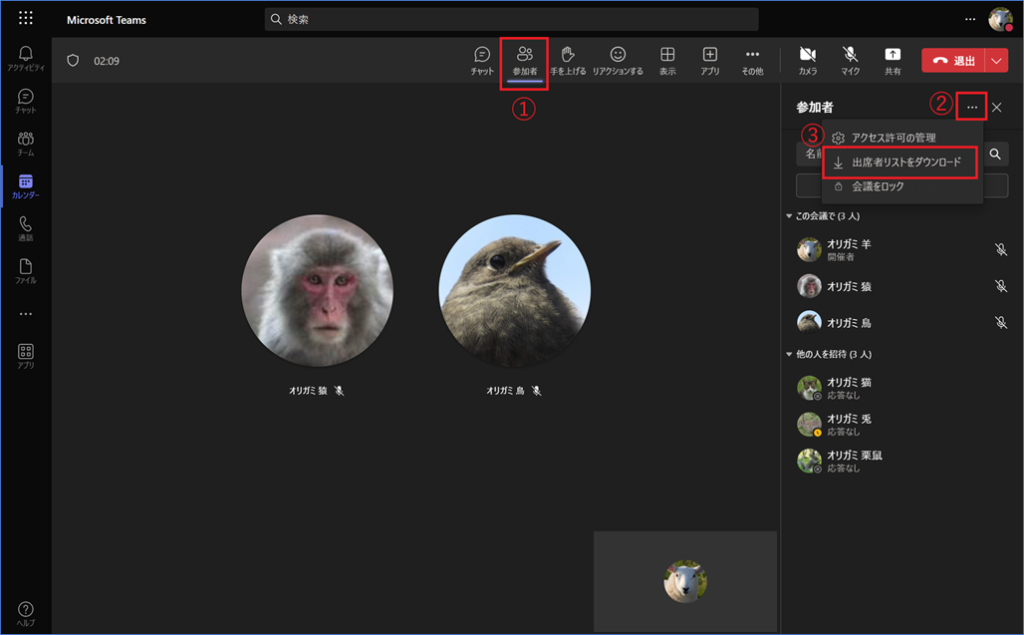Expand the dropdown arrow next to 退出
1024x635 pixels.
point(996,61)
